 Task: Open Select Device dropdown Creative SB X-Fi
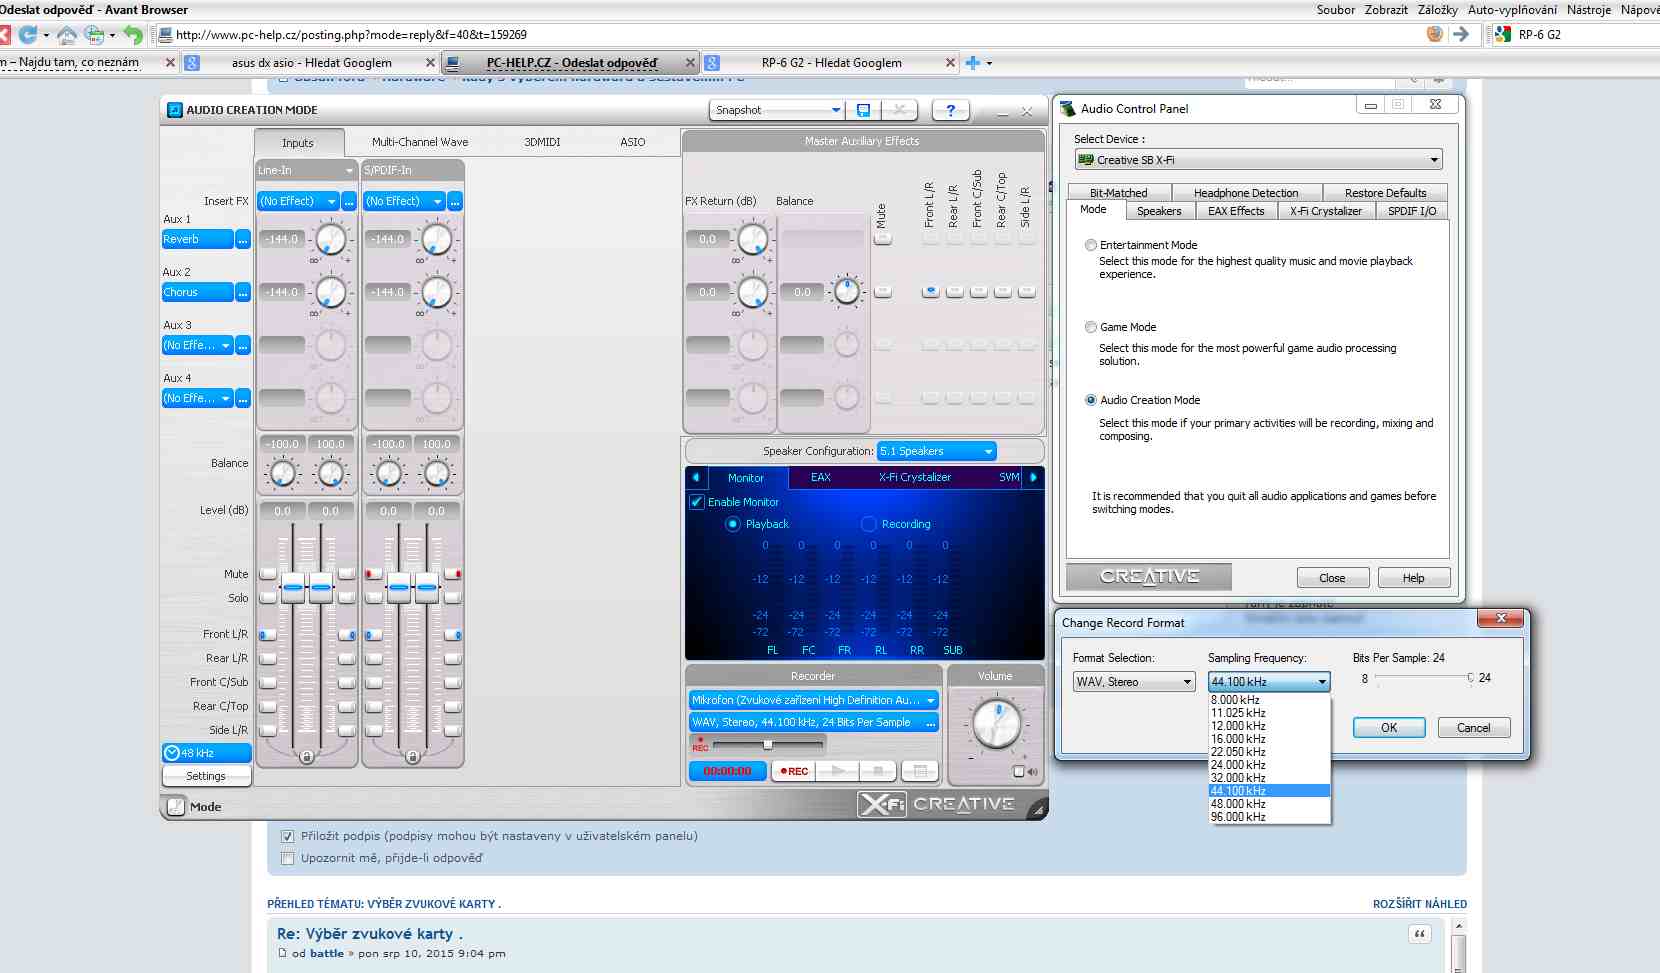(x=1258, y=160)
